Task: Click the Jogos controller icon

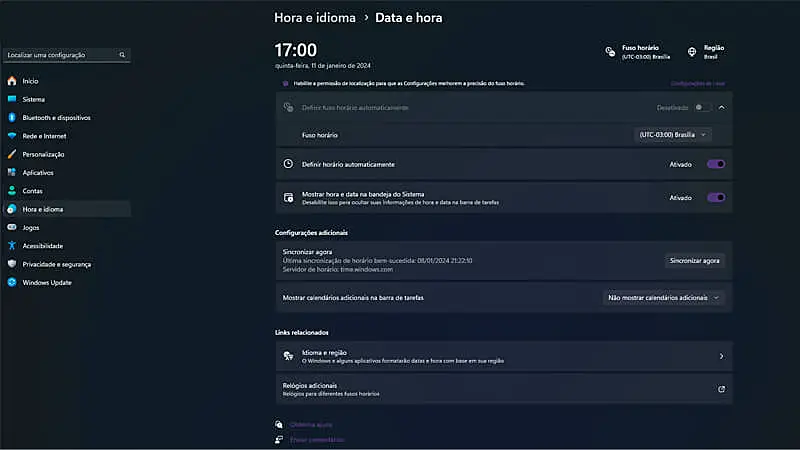Action: point(12,227)
